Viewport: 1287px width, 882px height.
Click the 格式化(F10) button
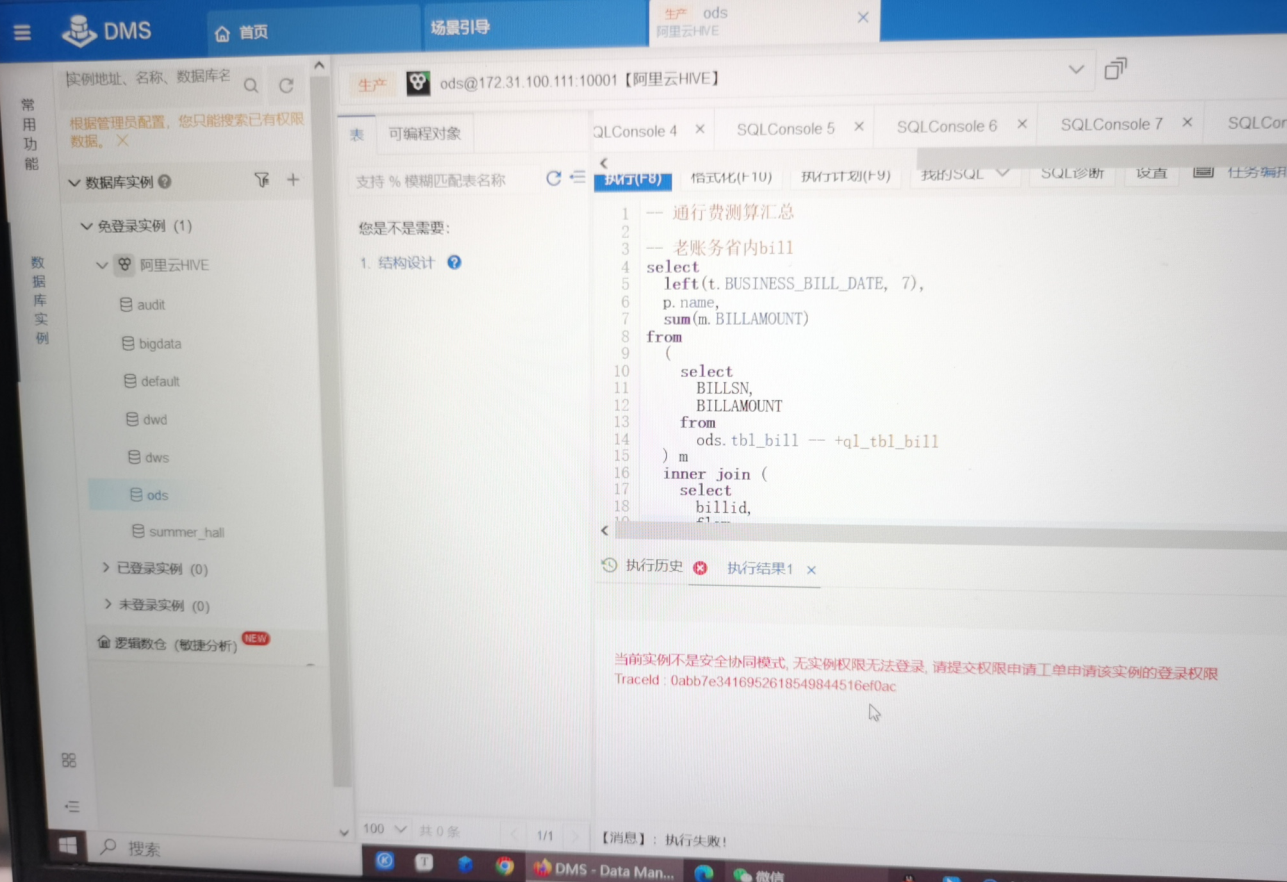tap(731, 176)
